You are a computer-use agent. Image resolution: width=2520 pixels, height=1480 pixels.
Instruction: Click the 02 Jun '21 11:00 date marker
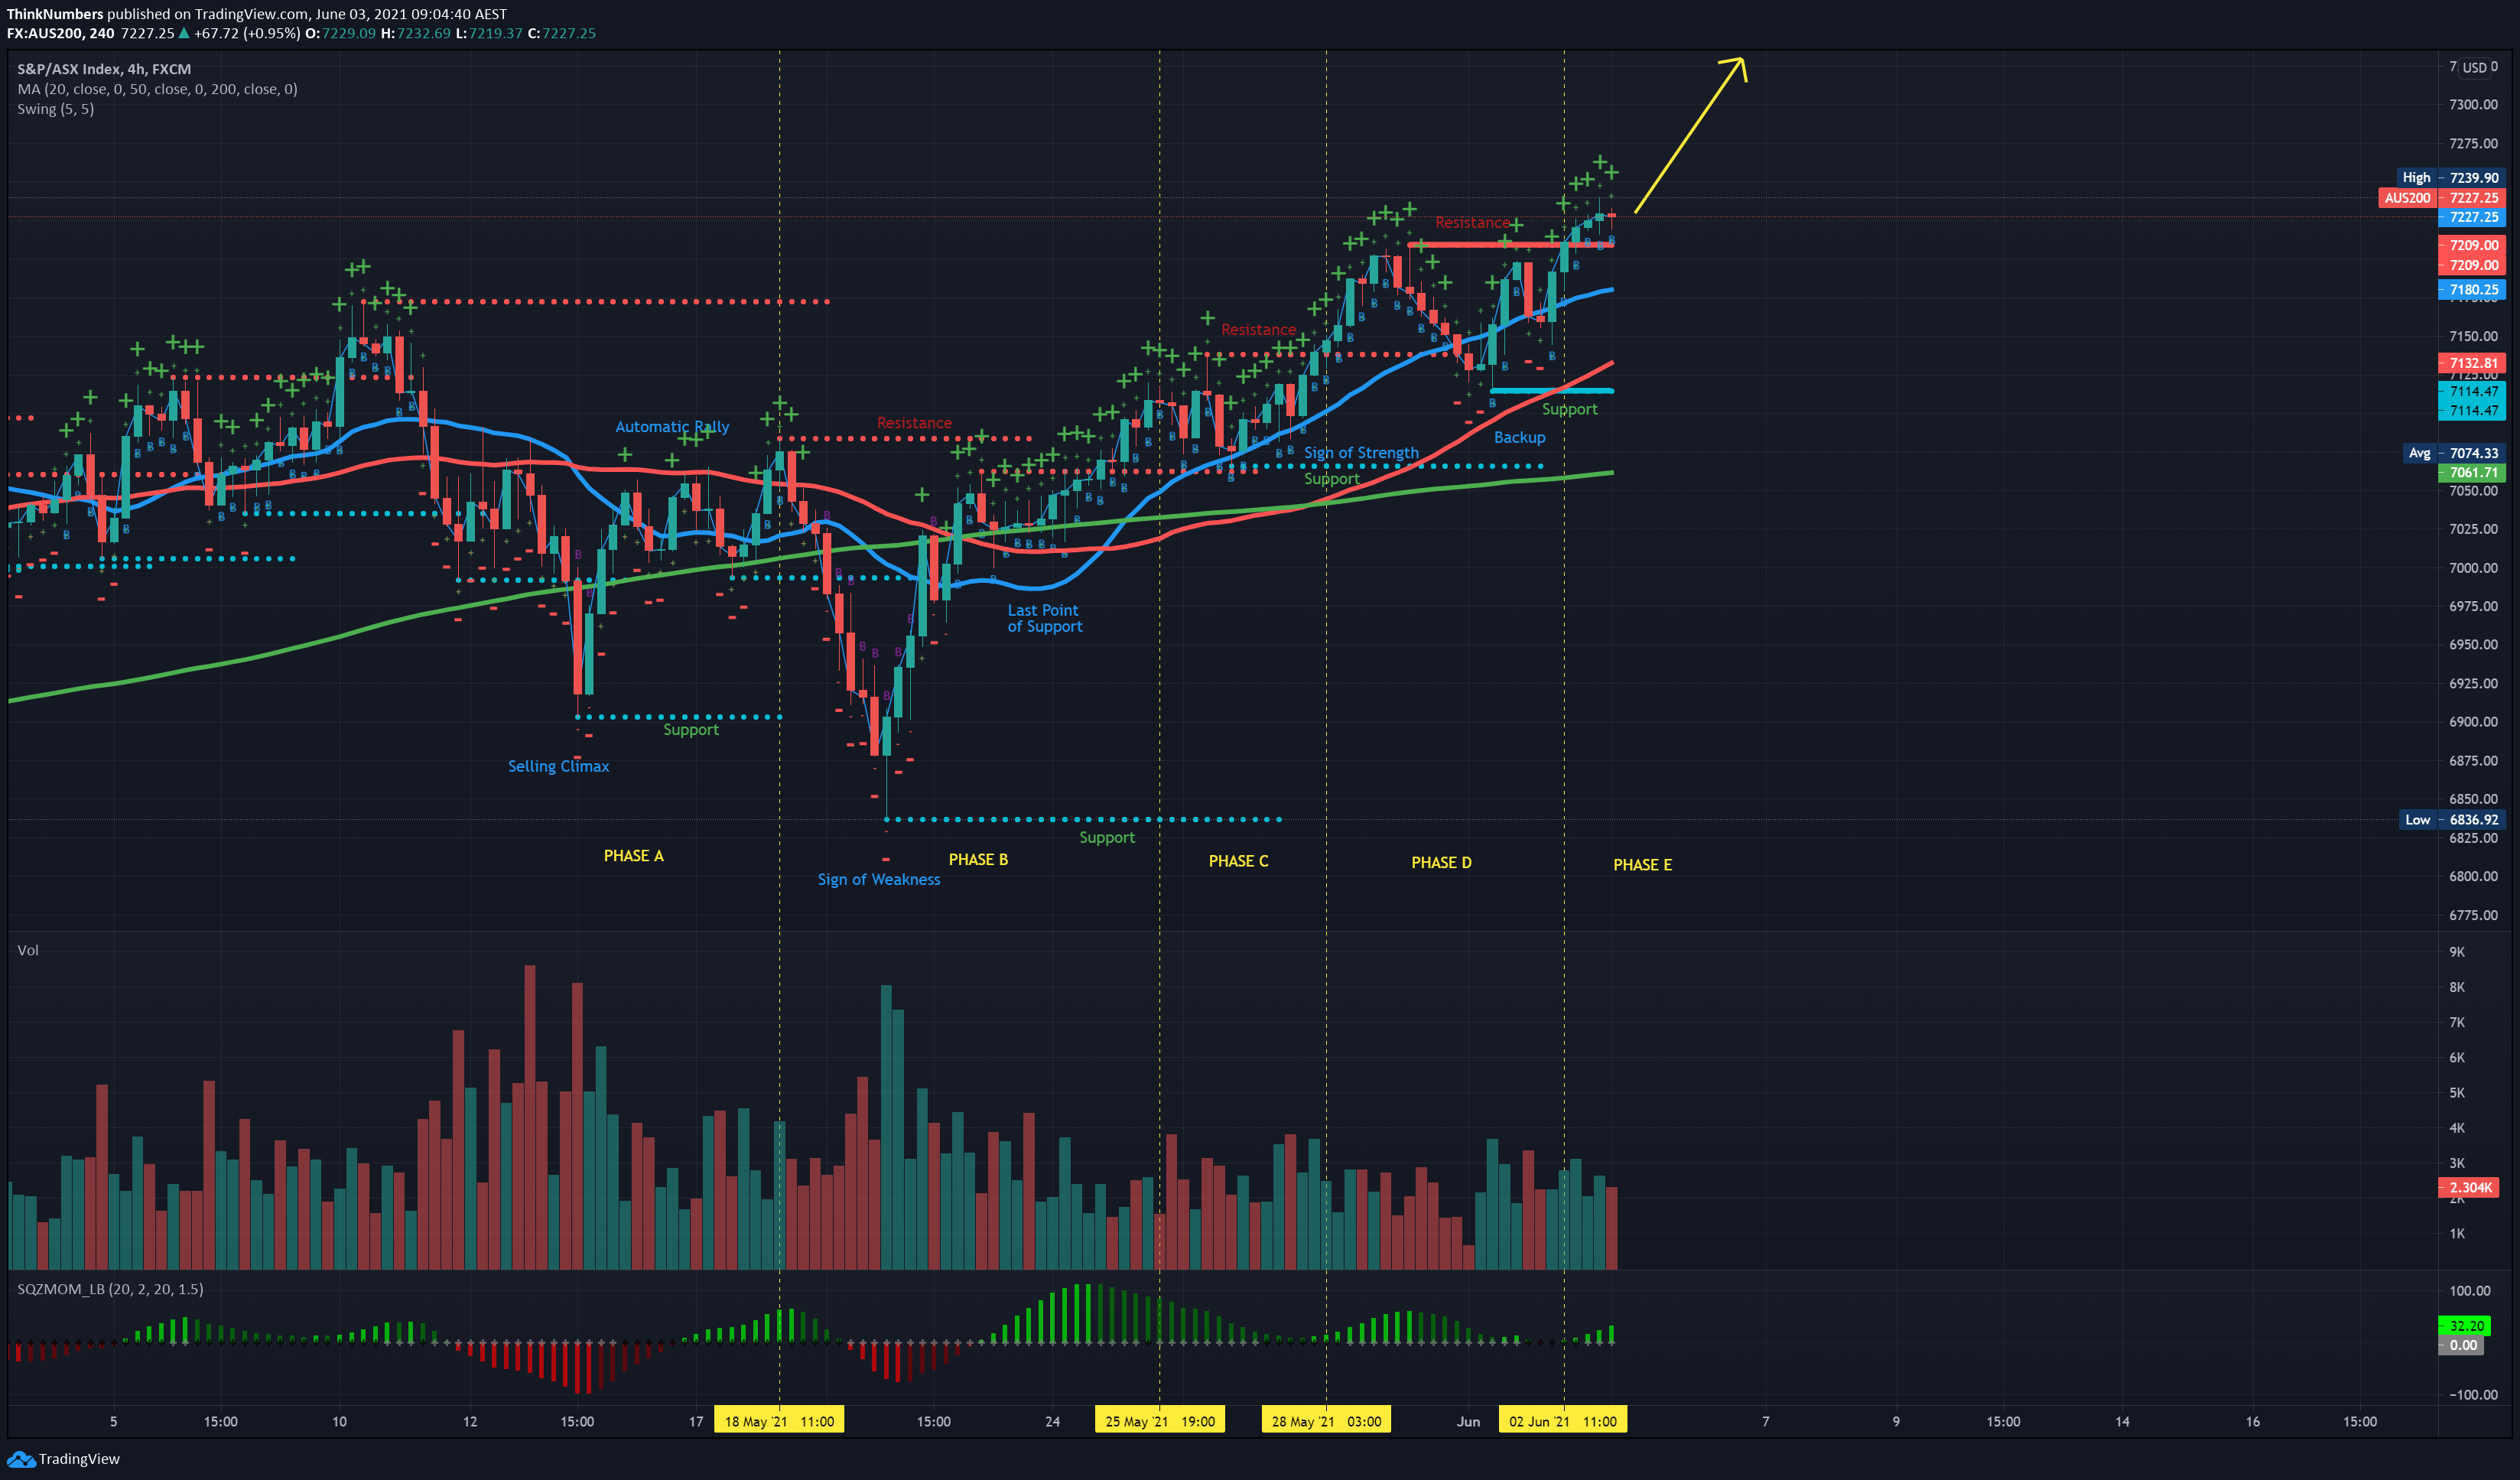pyautogui.click(x=1563, y=1421)
